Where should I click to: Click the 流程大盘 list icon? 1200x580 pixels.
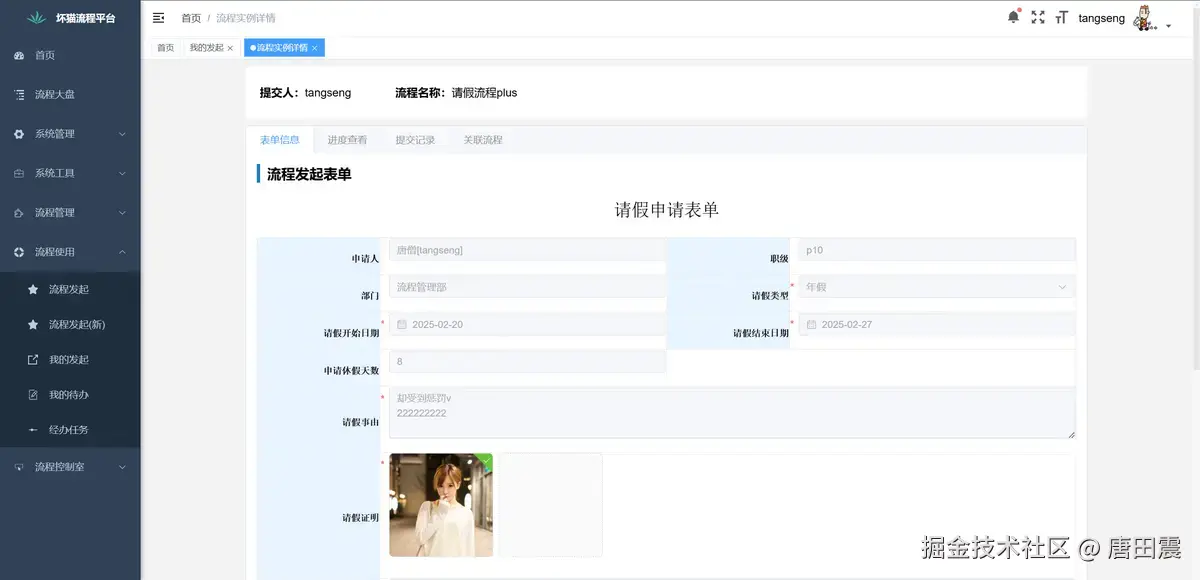[19, 94]
